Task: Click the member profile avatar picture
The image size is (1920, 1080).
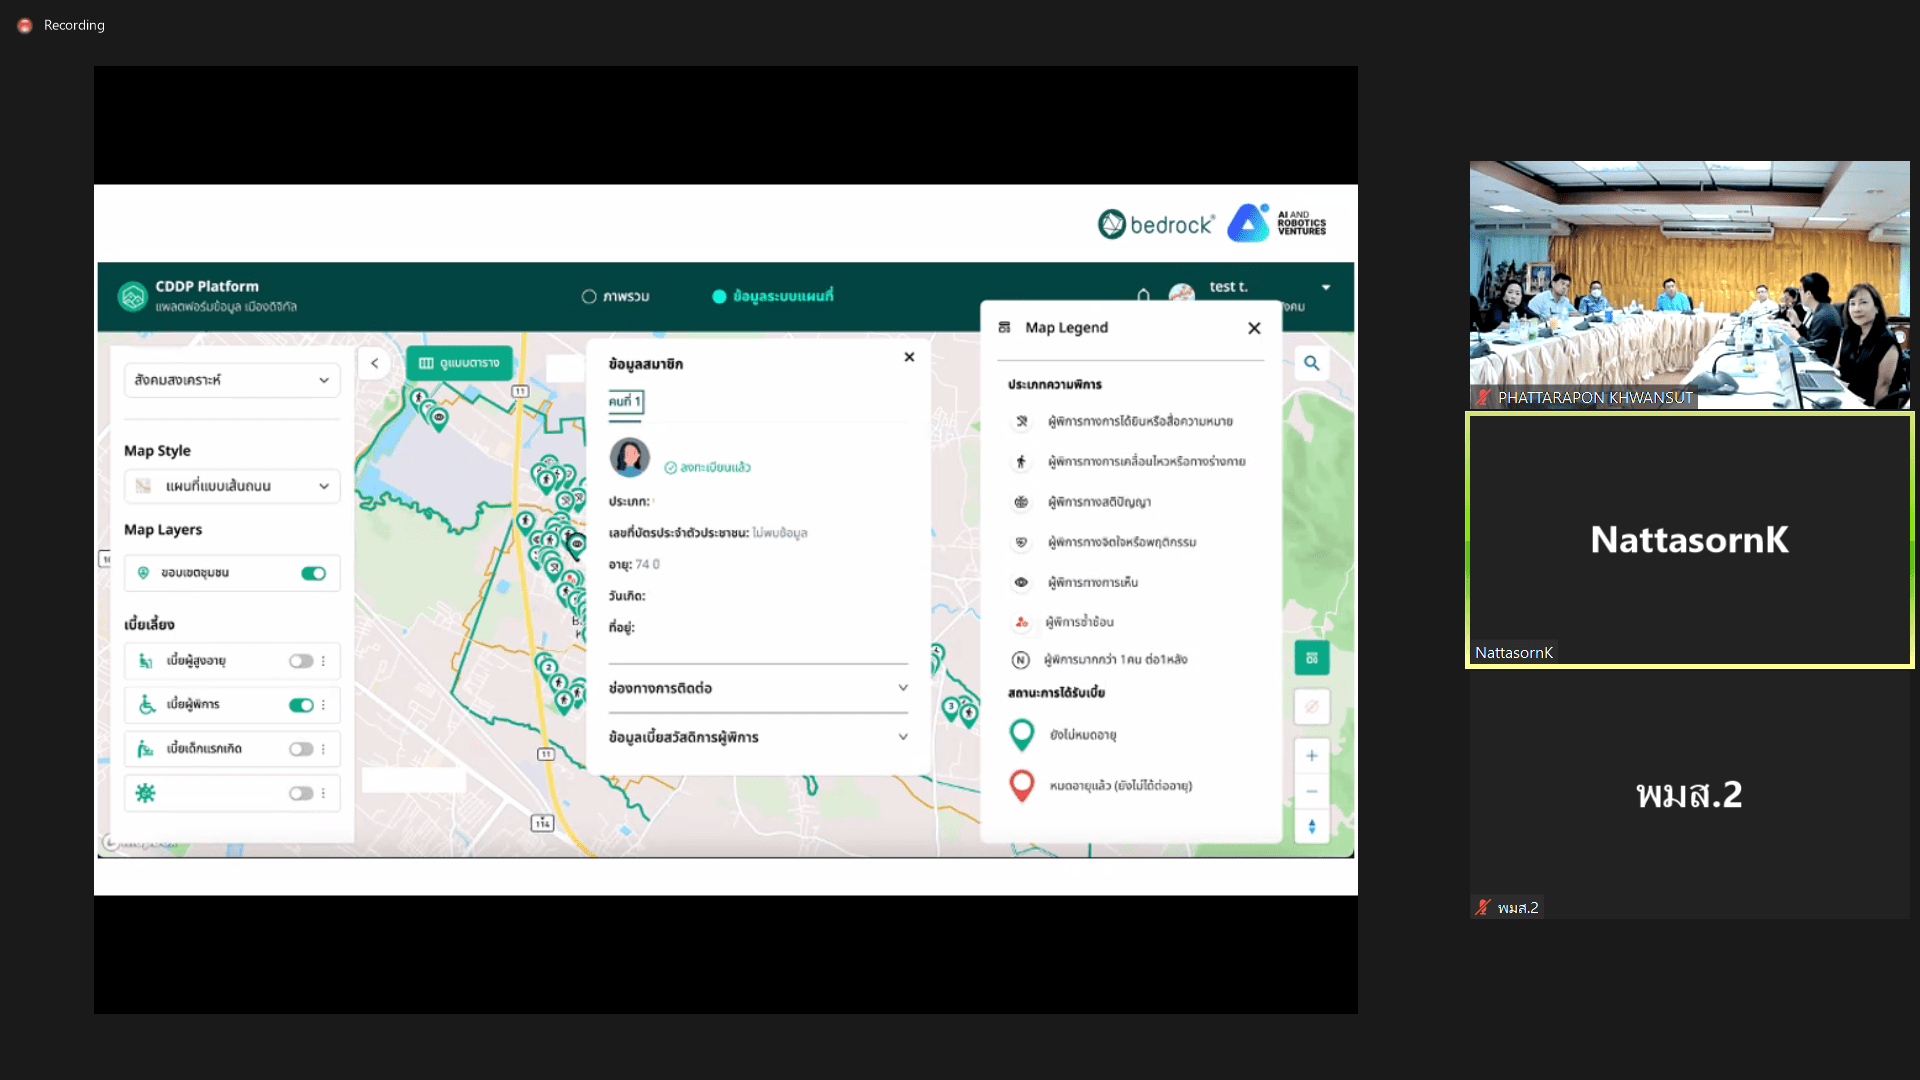Action: tap(630, 458)
